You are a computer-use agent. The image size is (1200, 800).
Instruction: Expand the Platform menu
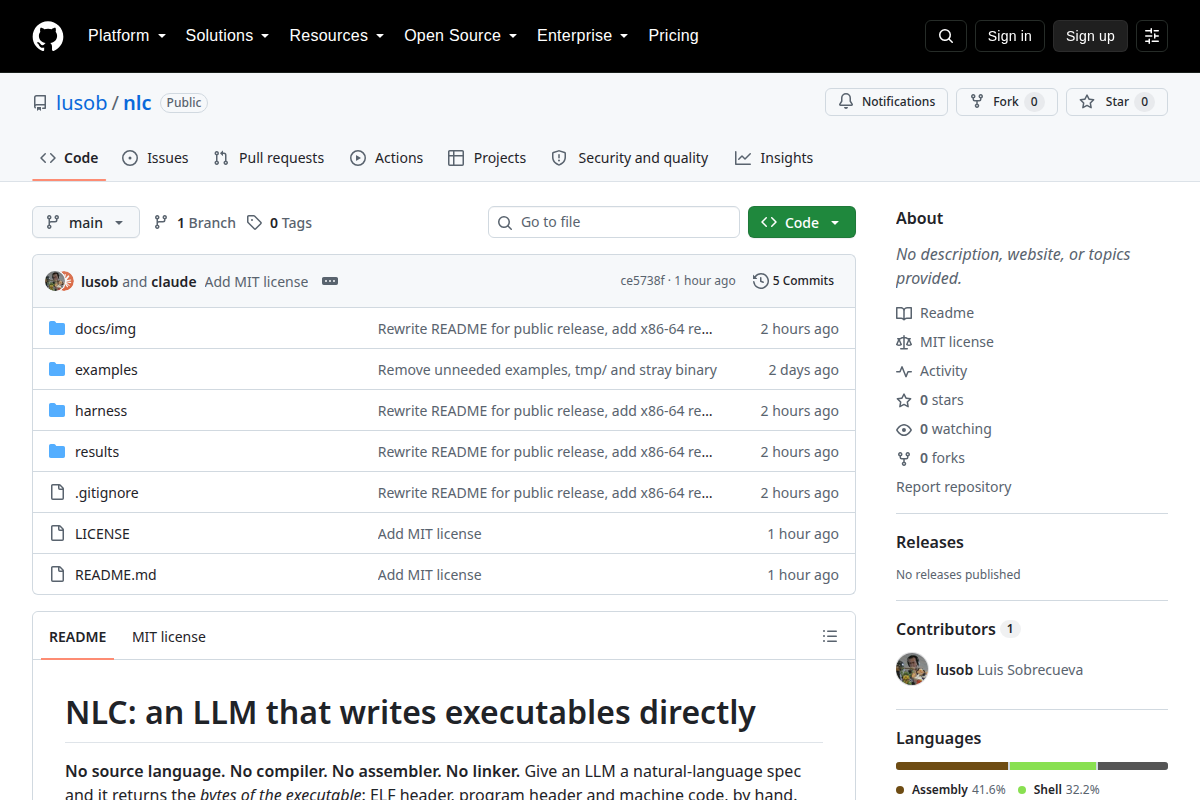(126, 36)
